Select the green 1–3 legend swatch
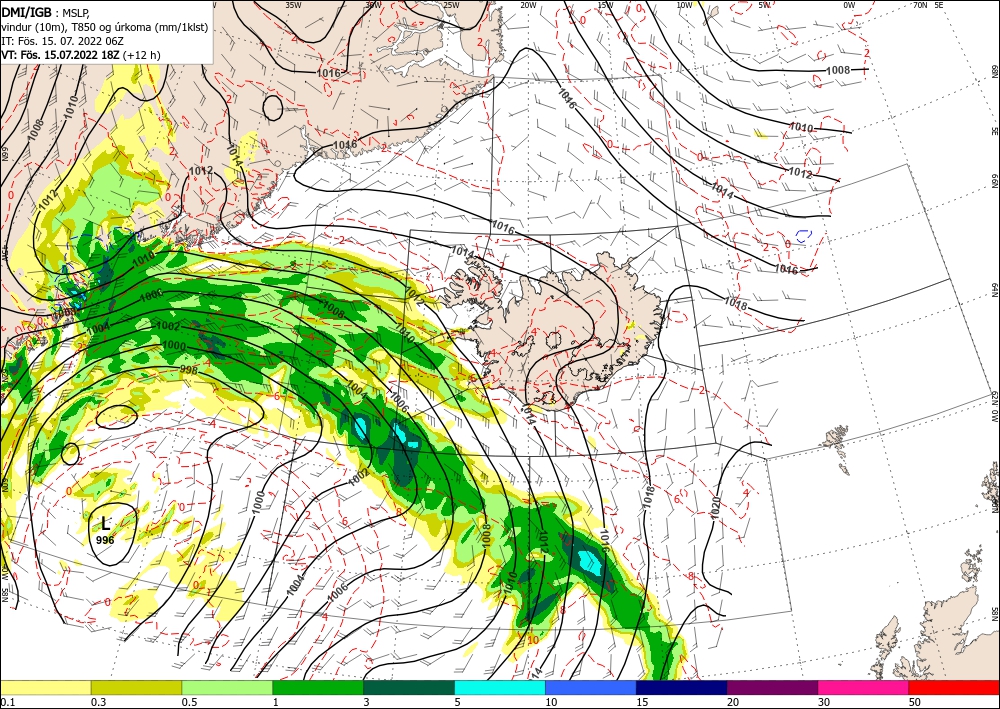This screenshot has width=1000, height=709. click(x=318, y=687)
